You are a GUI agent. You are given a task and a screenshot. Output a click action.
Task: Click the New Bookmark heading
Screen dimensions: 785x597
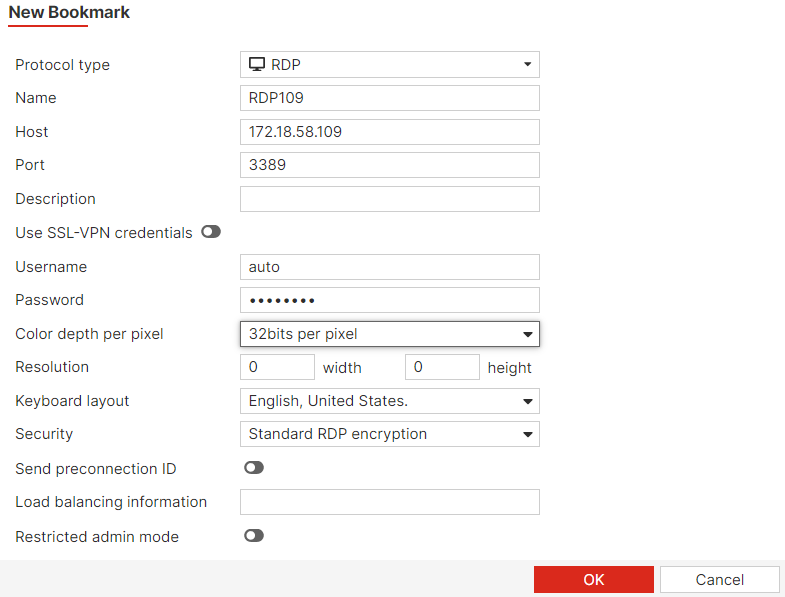[70, 13]
